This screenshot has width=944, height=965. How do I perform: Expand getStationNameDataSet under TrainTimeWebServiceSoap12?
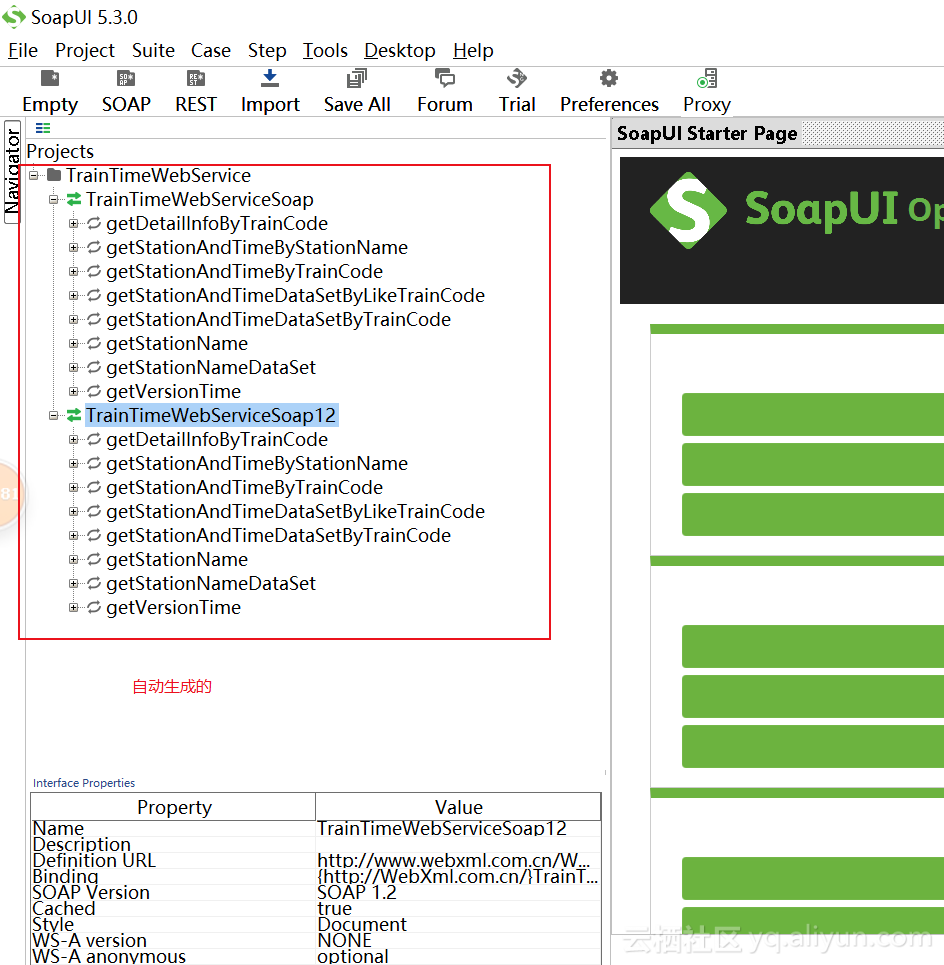(x=73, y=583)
